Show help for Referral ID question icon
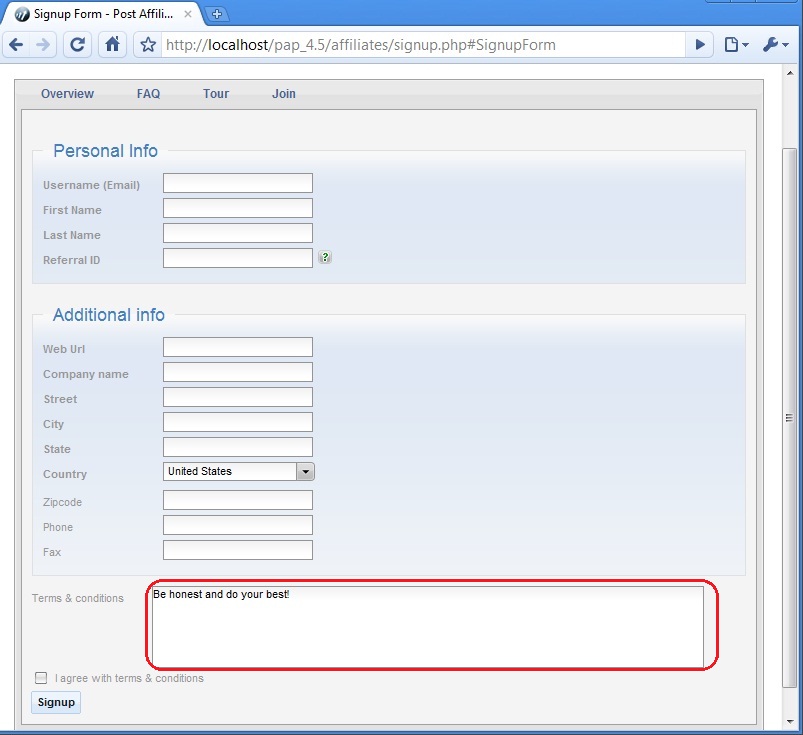 325,257
